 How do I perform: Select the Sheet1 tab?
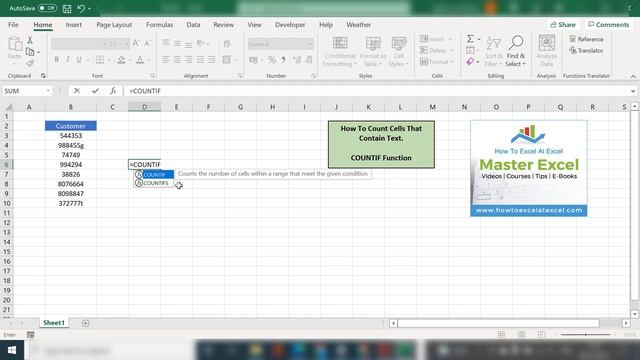point(54,323)
